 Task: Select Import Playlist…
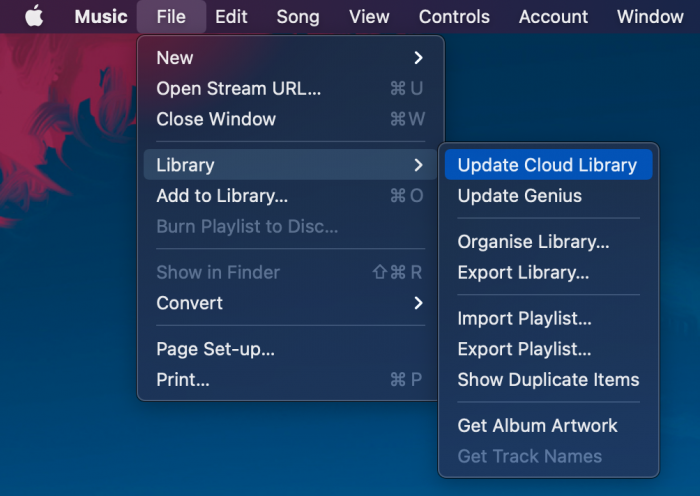(549, 318)
